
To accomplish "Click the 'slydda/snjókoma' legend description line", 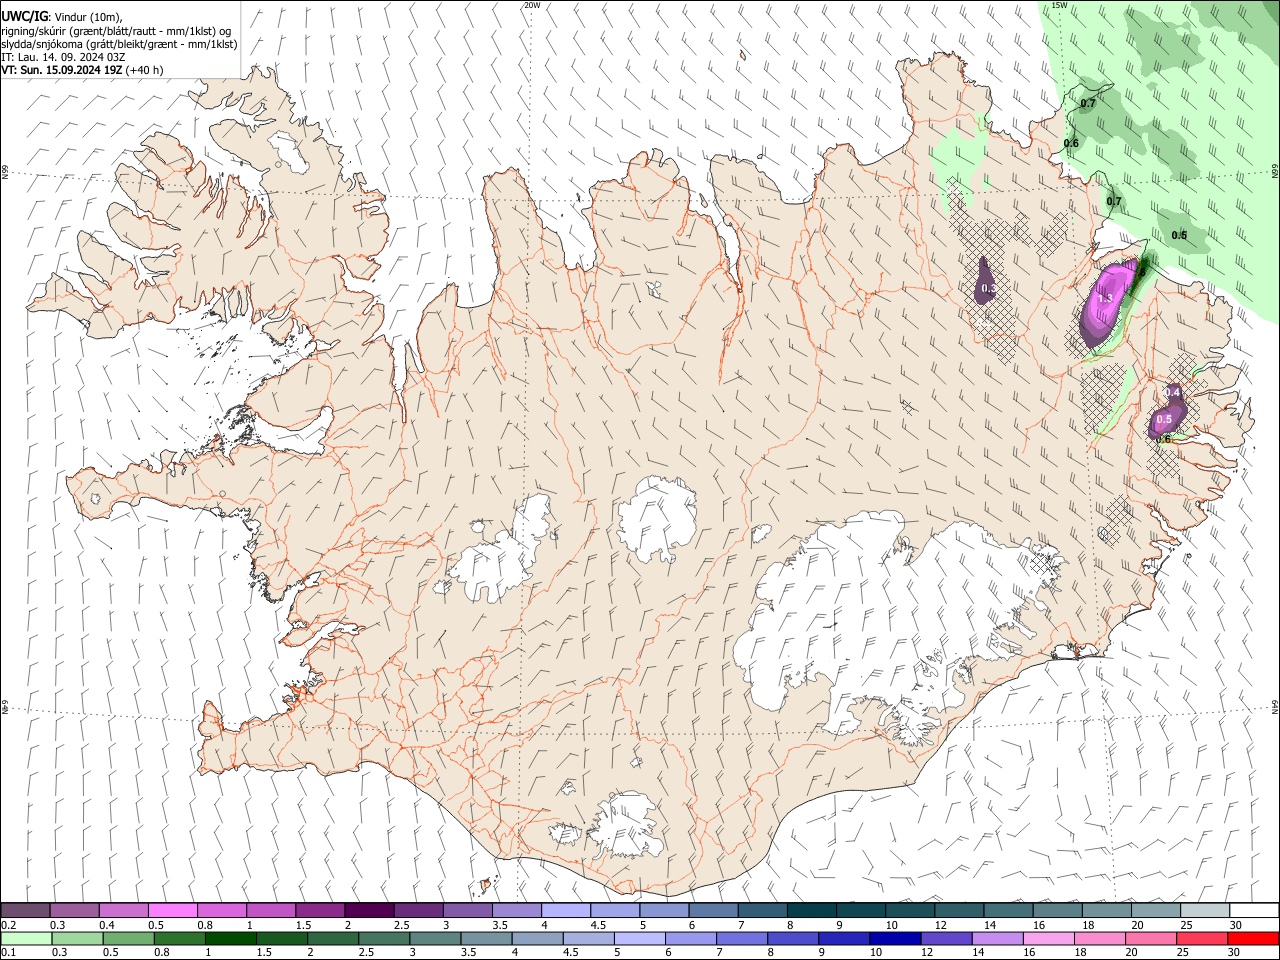I will coord(119,44).
